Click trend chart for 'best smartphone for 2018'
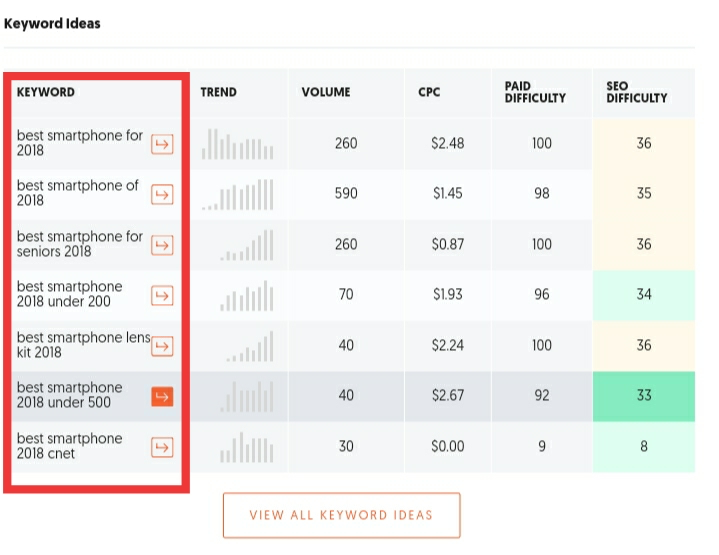The width and height of the screenshot is (719, 555). (x=237, y=144)
